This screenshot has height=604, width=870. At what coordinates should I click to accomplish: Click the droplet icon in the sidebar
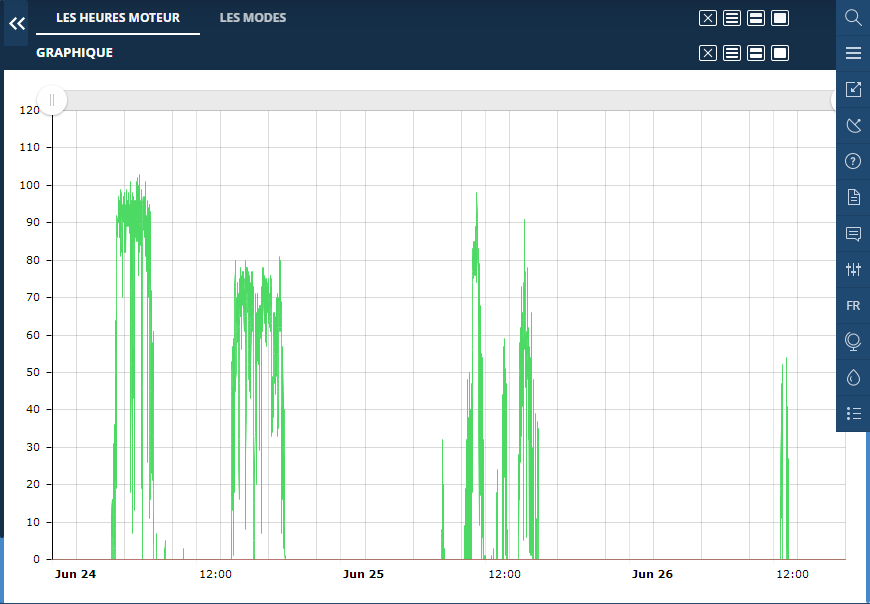pyautogui.click(x=853, y=377)
